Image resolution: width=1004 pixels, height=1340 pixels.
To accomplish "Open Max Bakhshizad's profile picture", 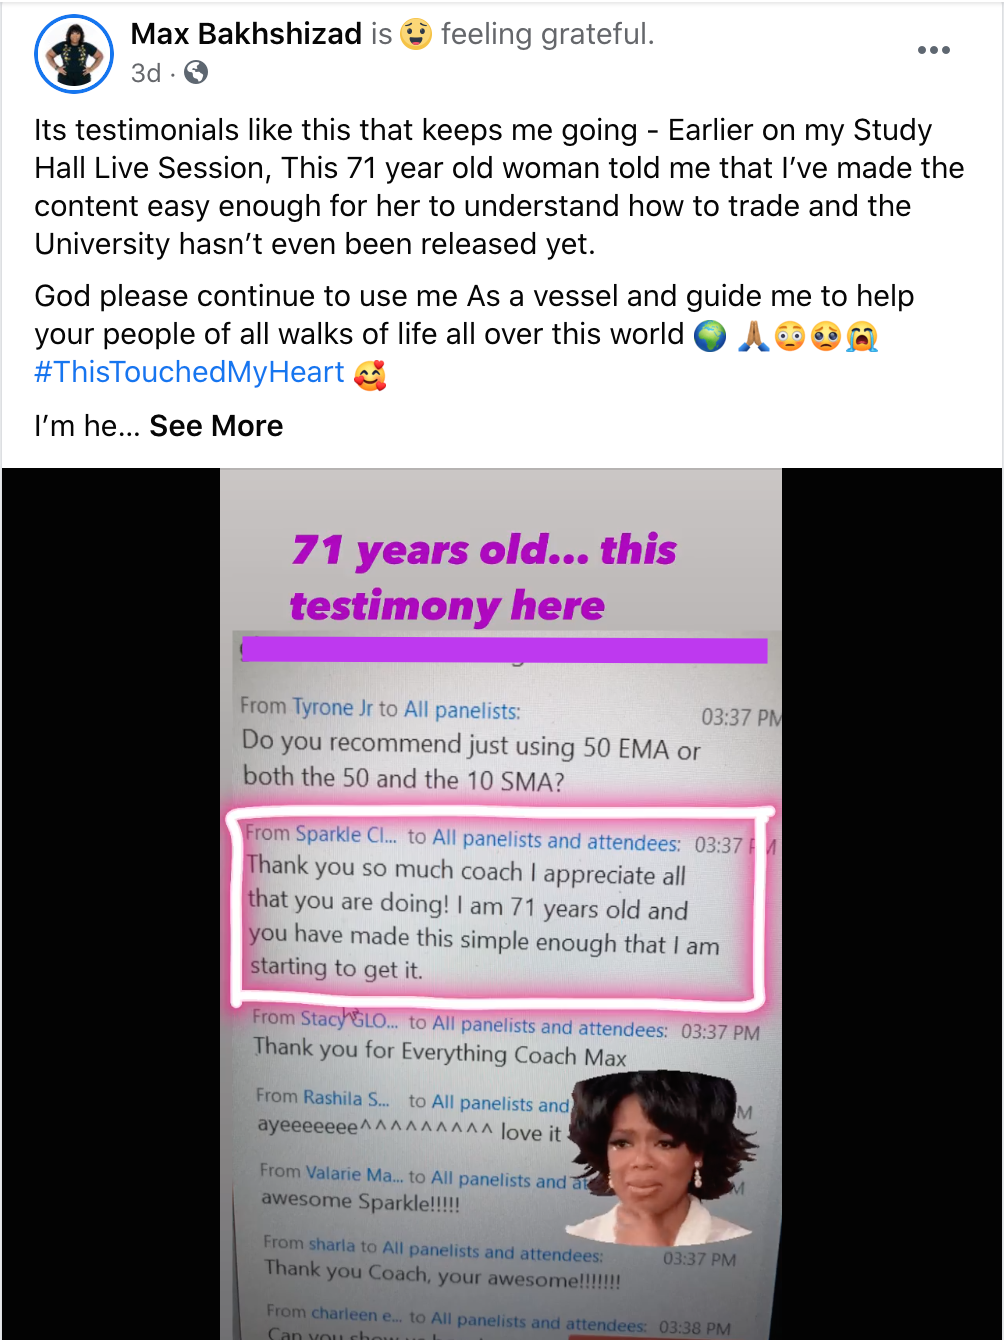I will click(x=73, y=53).
